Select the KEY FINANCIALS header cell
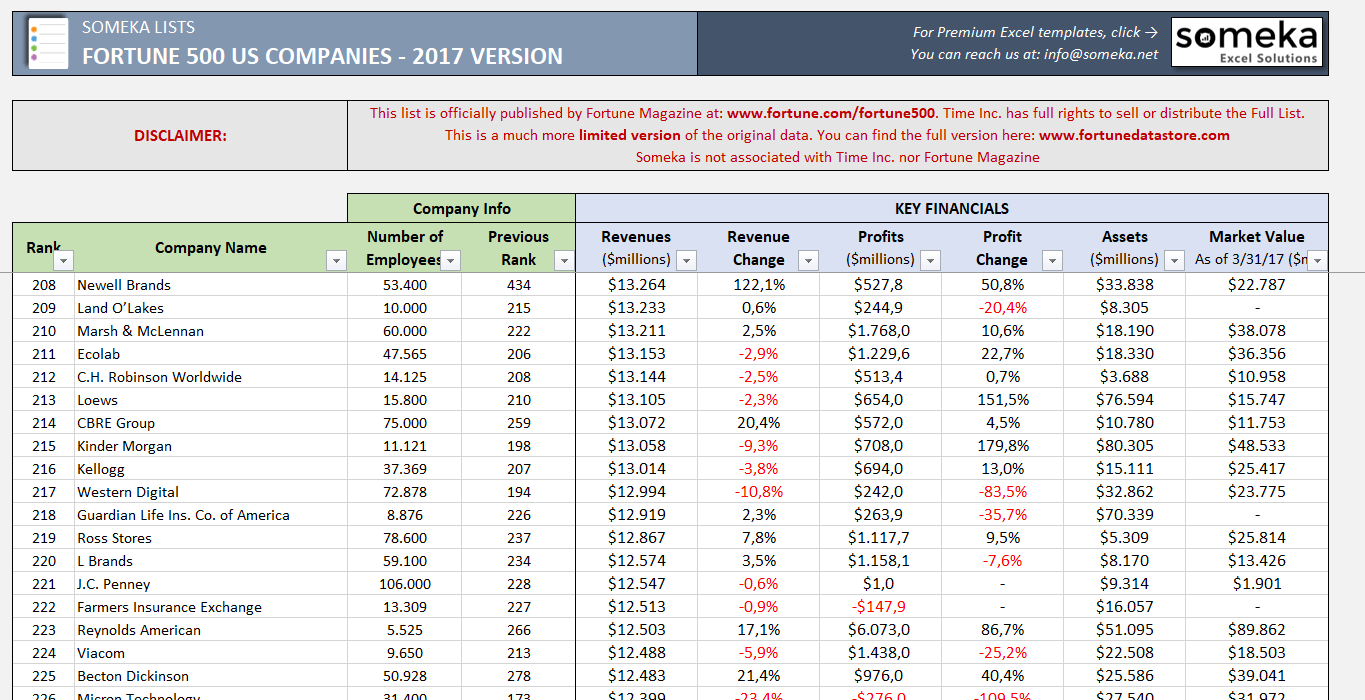Screen dimensions: 1365x700 952,208
